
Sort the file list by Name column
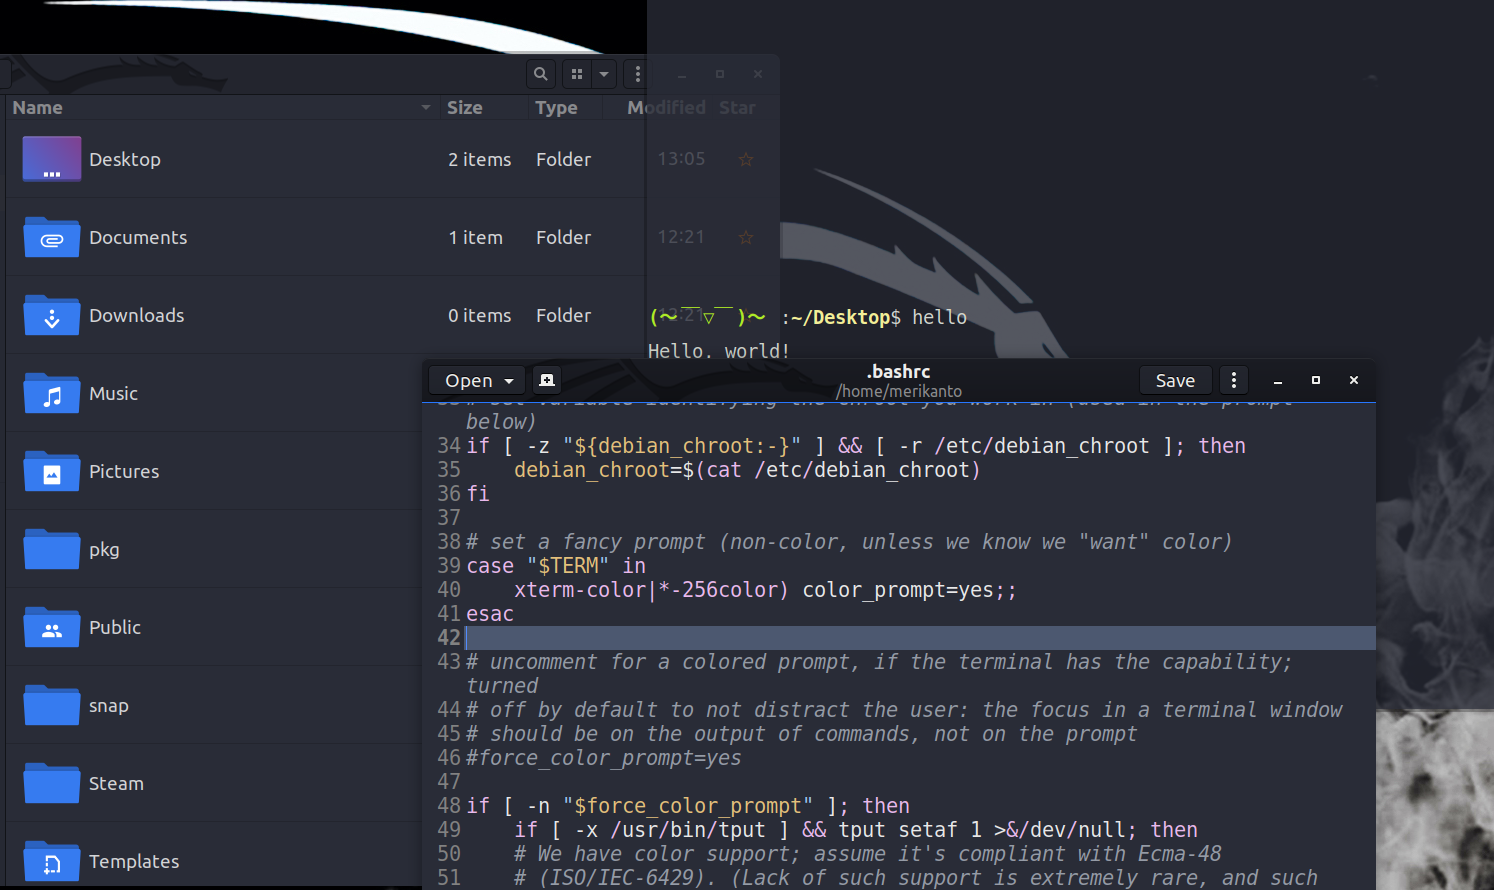[x=38, y=108]
